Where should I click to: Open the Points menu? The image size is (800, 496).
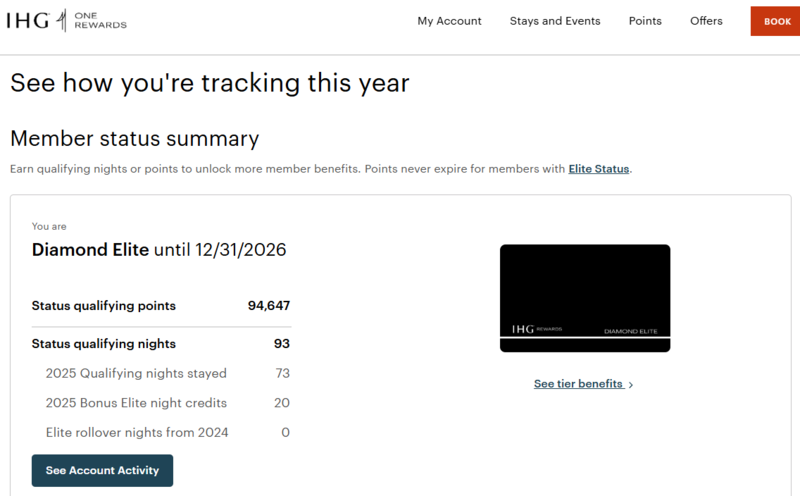point(645,21)
